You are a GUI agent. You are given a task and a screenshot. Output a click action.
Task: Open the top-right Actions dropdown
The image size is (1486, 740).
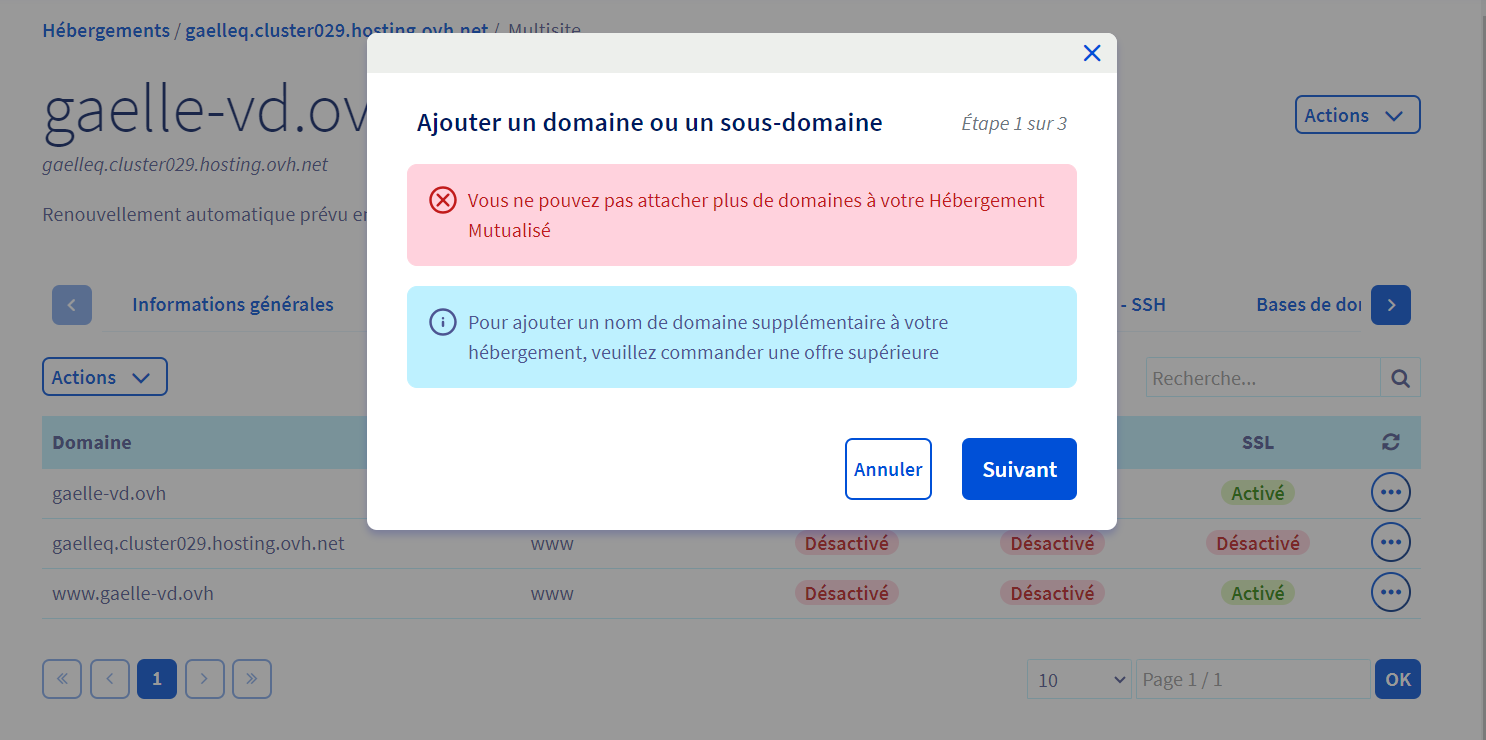(x=1356, y=115)
